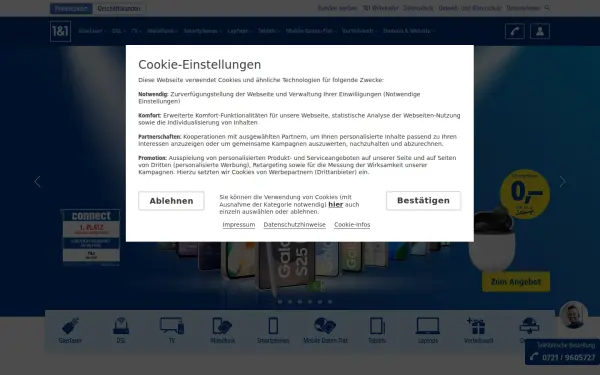Viewport: 600px width, 375px height.
Task: Open the user account icon in the header
Action: [540, 31]
